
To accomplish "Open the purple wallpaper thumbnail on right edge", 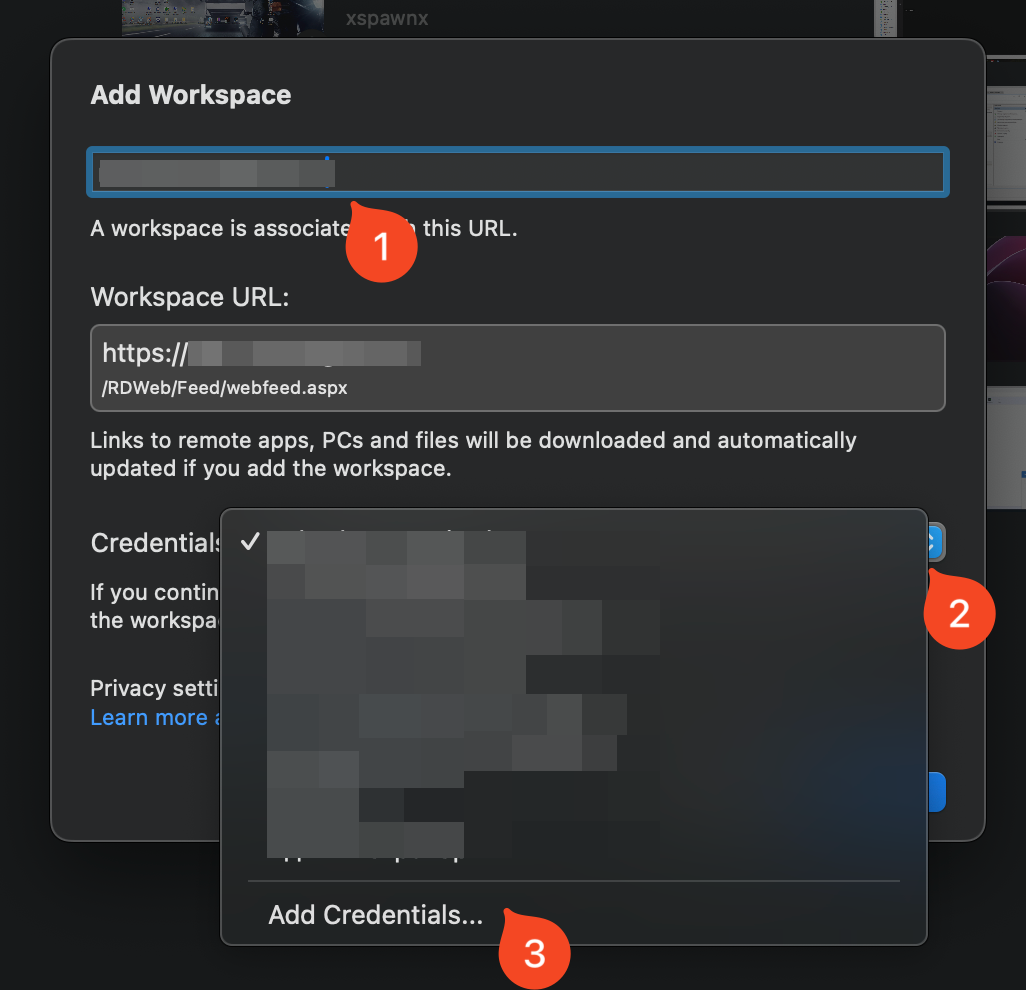I will 1005,290.
